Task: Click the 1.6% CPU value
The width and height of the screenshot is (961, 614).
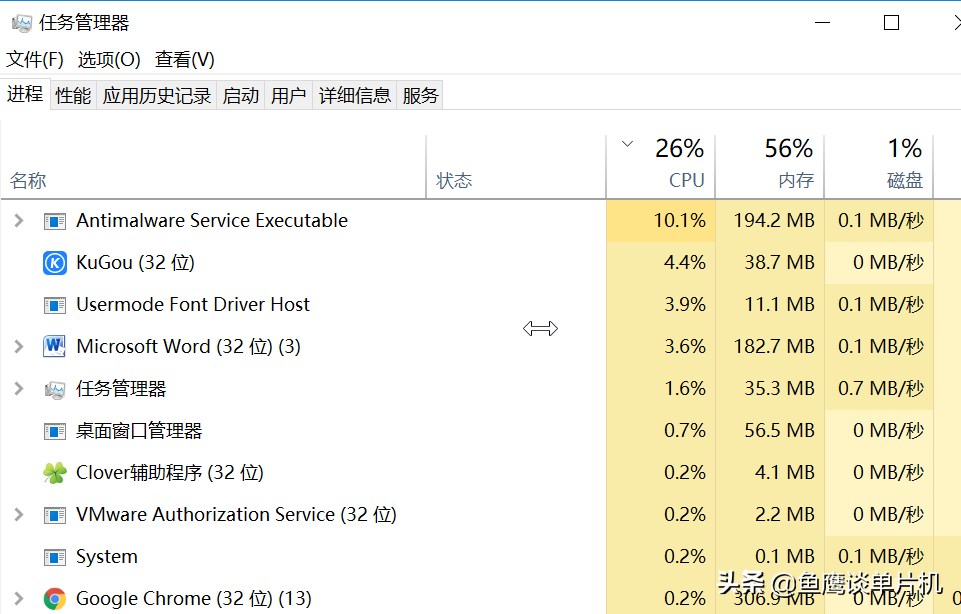Action: tap(685, 388)
